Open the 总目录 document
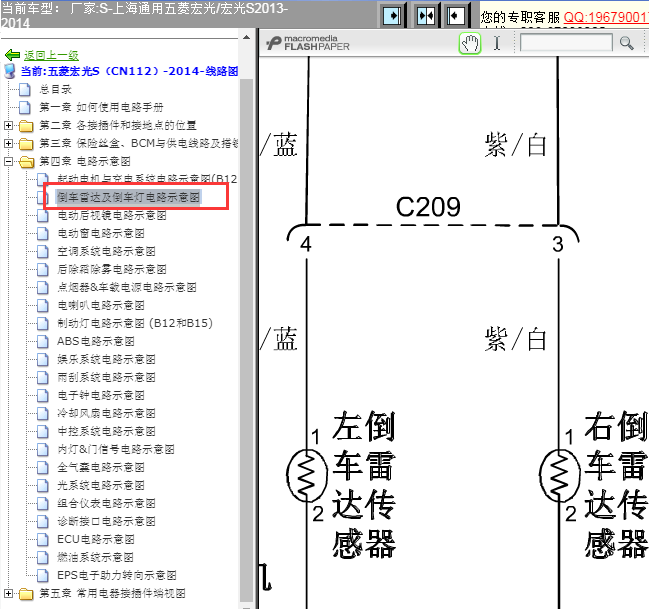 pyautogui.click(x=55, y=89)
